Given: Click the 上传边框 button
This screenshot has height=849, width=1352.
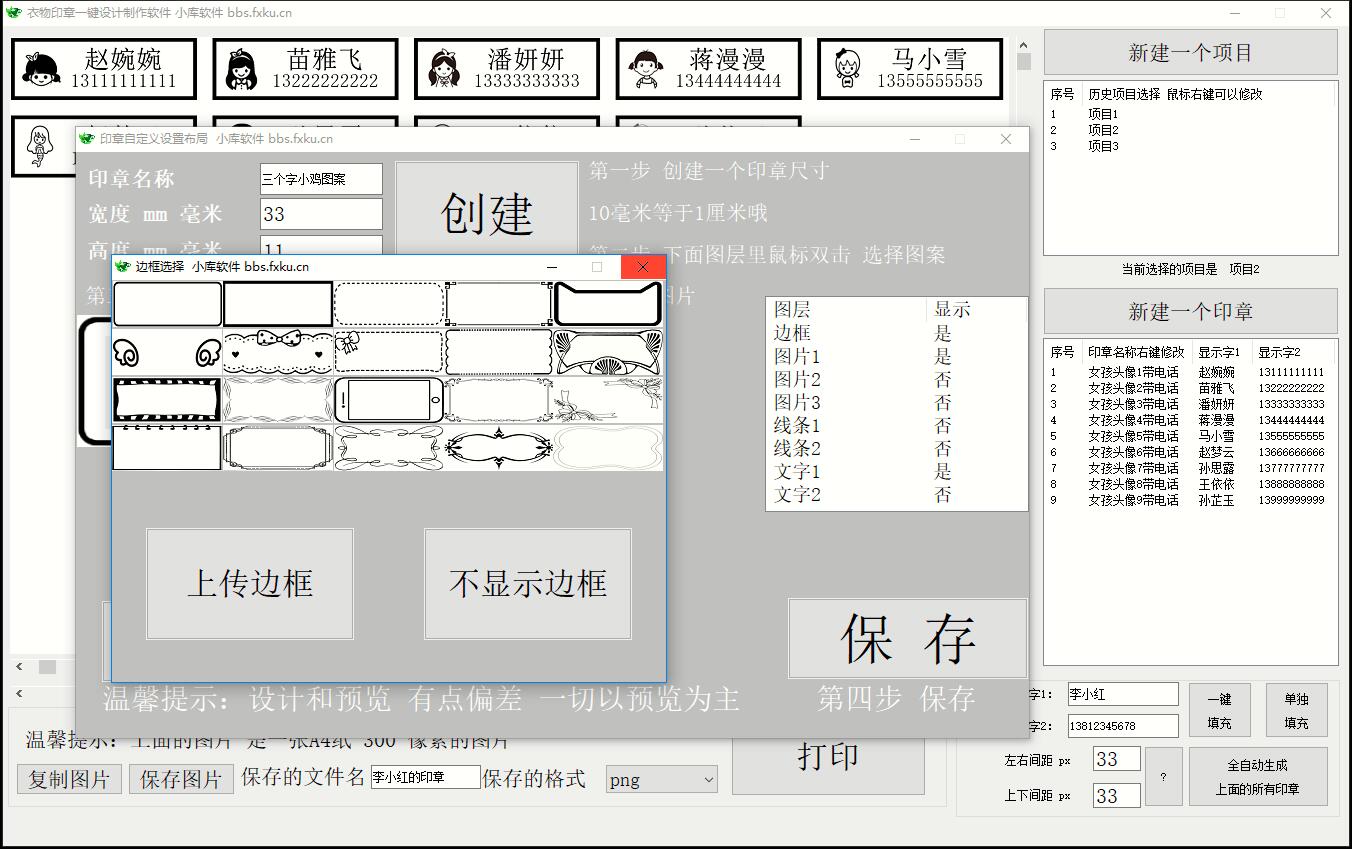Looking at the screenshot, I should tap(250, 584).
